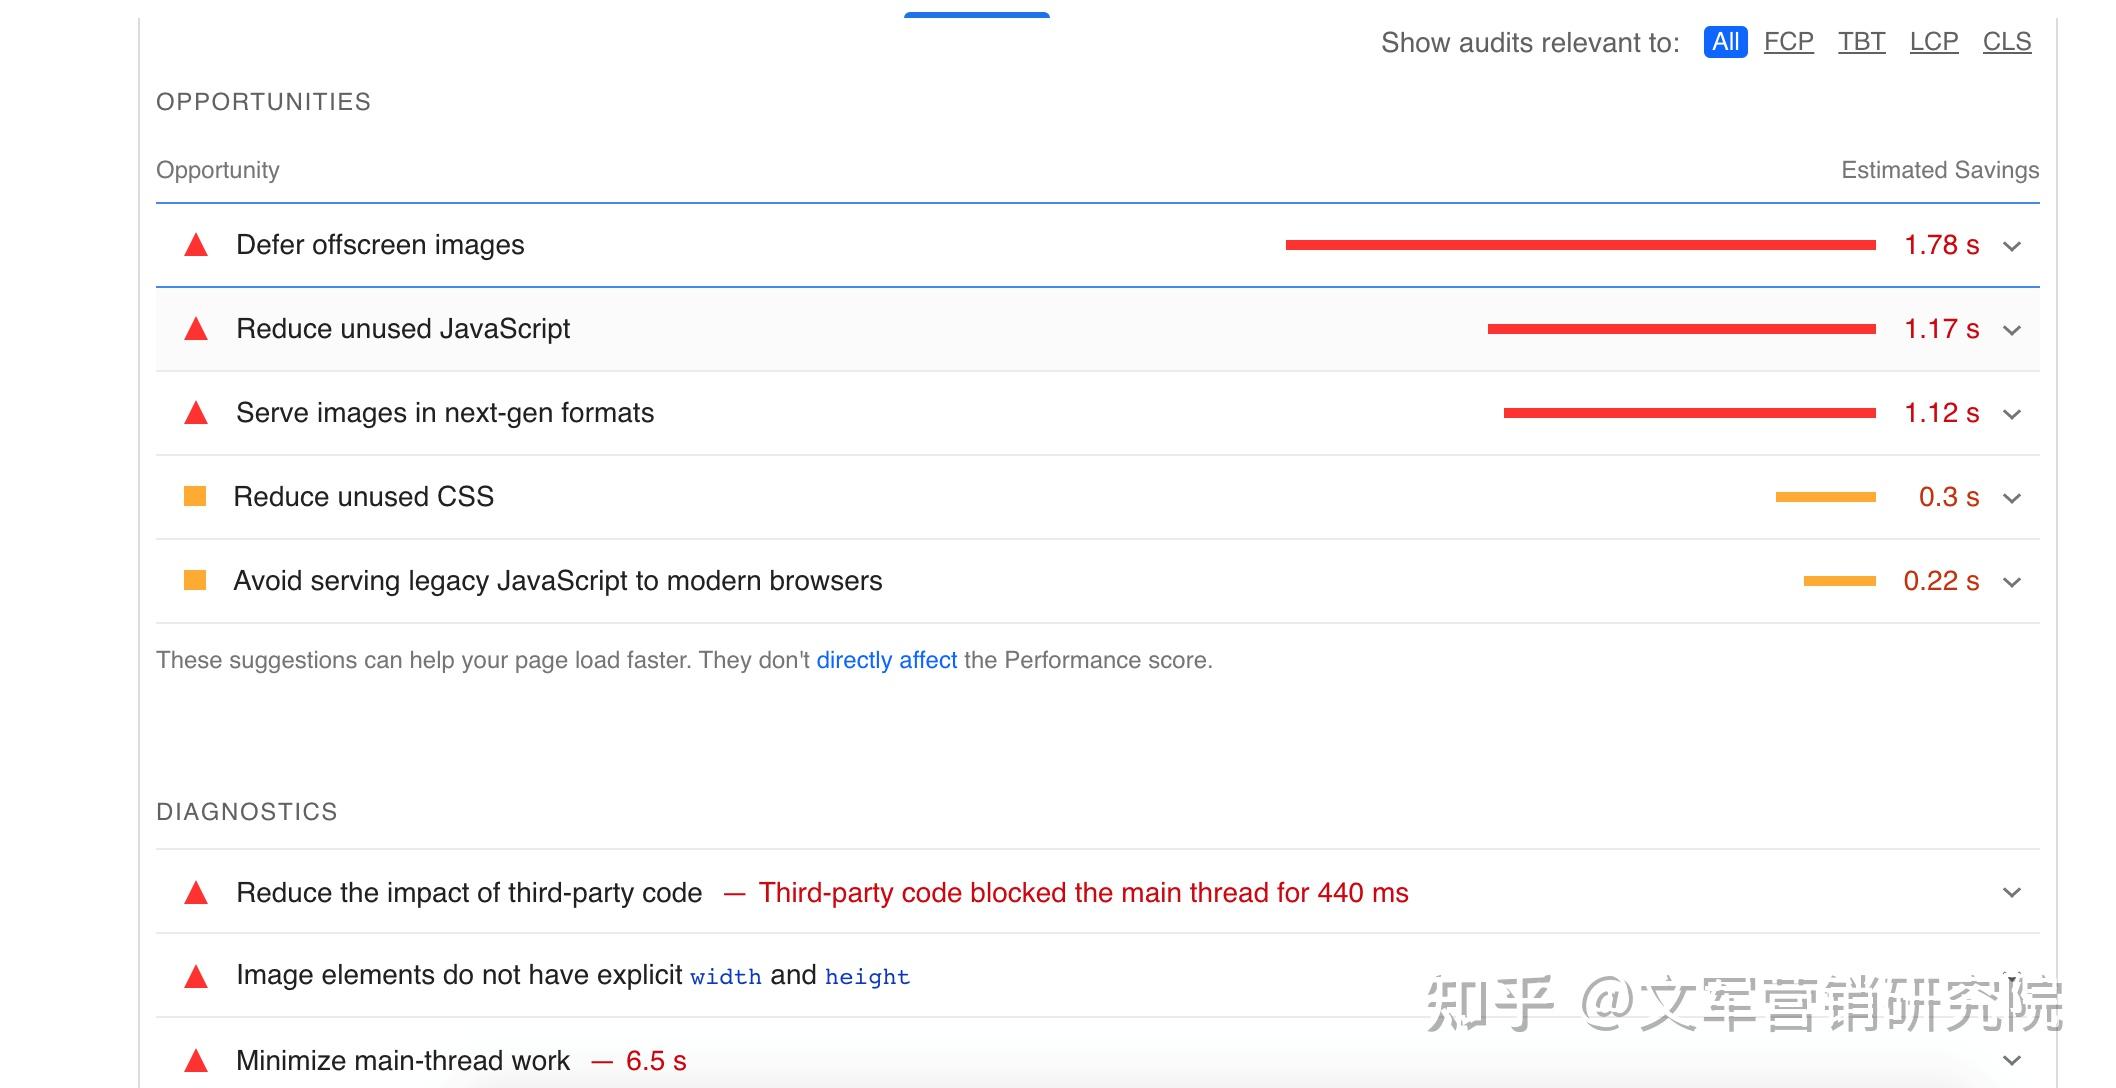The image size is (2116, 1088).
Task: Filter audits by CLS
Action: [2007, 42]
